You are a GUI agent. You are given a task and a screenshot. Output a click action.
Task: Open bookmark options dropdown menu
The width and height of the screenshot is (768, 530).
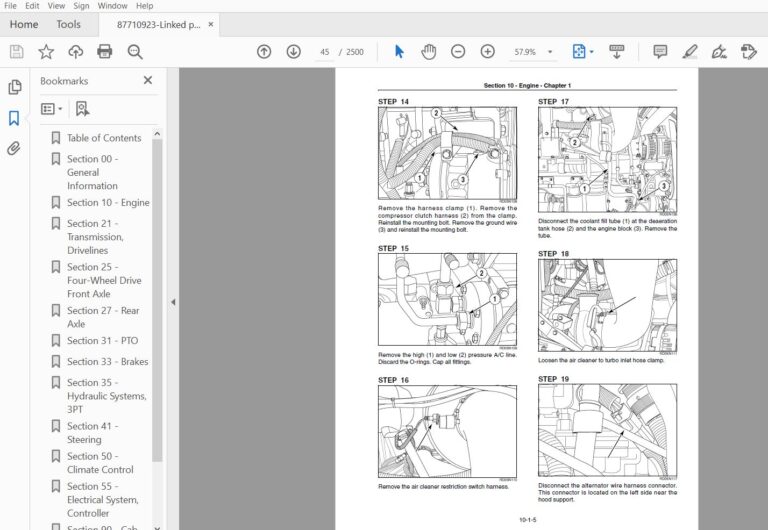point(51,109)
